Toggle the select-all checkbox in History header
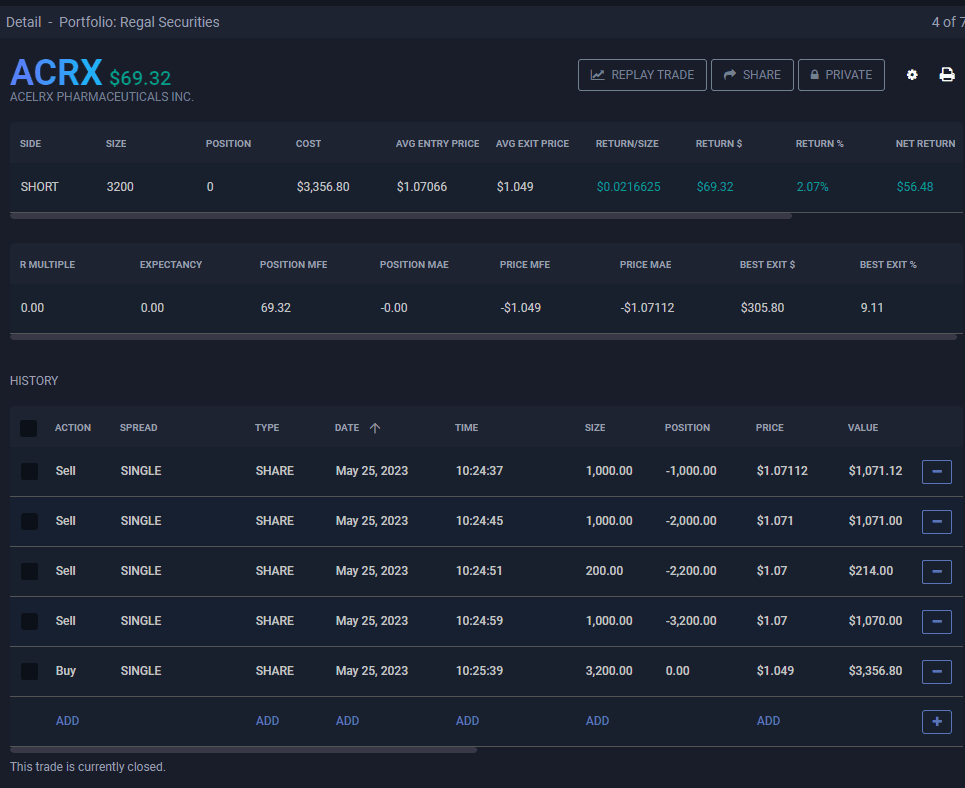The height and width of the screenshot is (788, 965). pos(29,428)
